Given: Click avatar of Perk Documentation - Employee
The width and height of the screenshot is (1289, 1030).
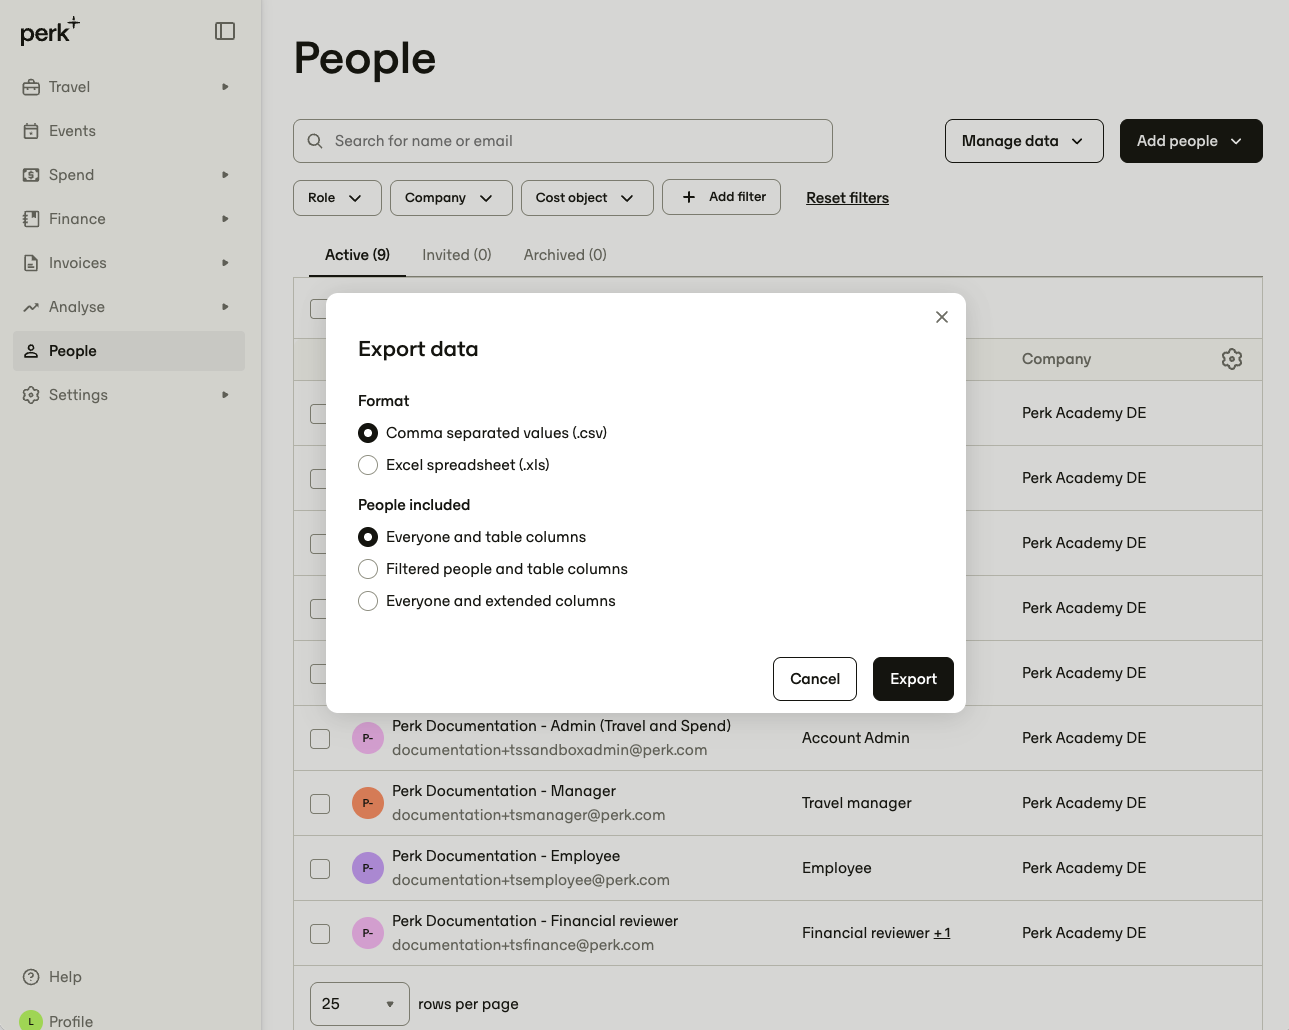Looking at the screenshot, I should click(368, 868).
